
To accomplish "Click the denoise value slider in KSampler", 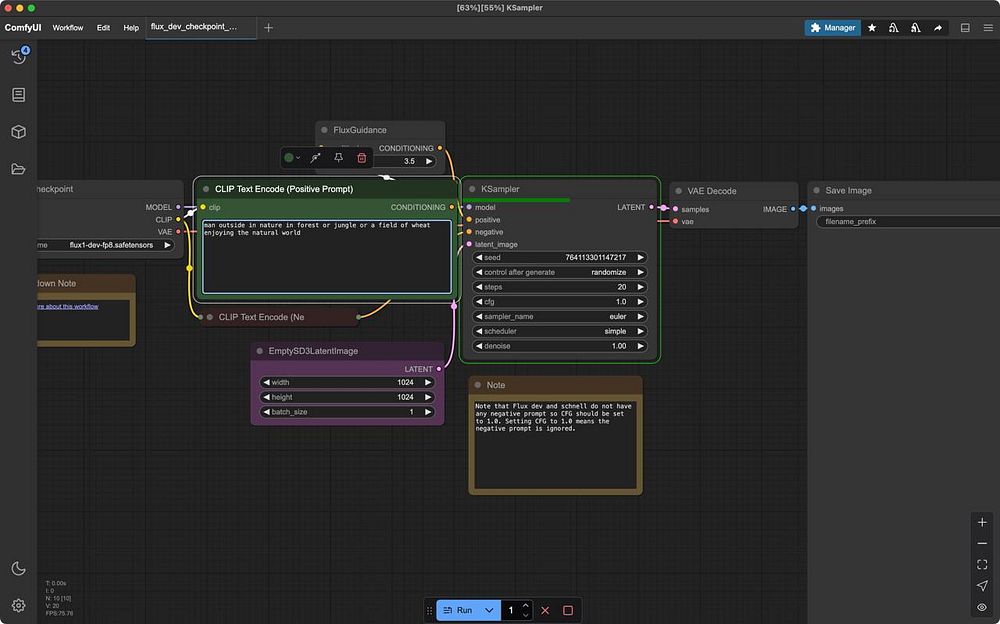I will pyautogui.click(x=560, y=346).
